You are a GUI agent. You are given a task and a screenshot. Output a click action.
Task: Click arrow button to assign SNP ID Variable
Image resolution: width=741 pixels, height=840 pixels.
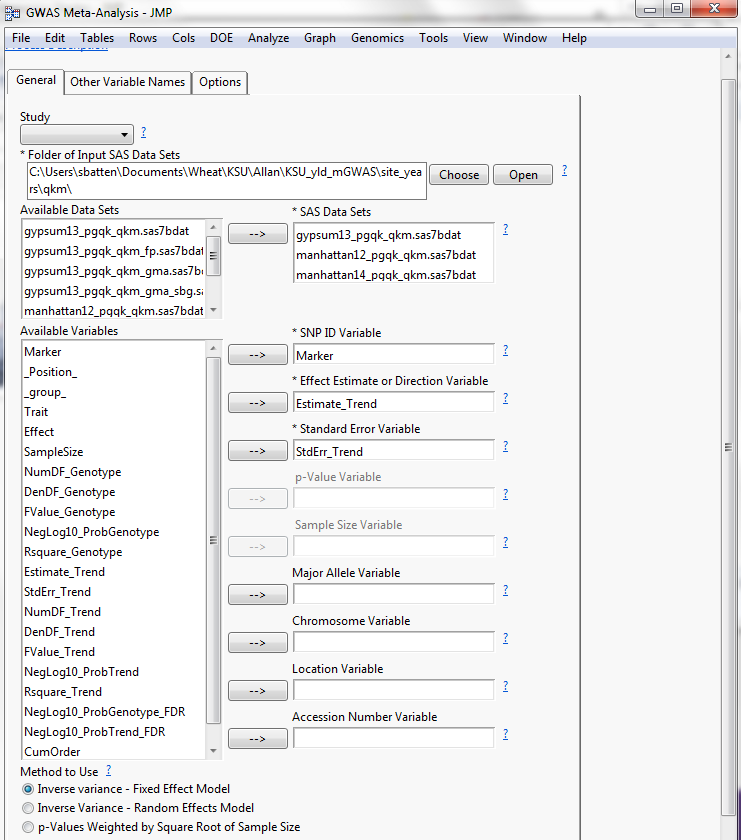257,355
